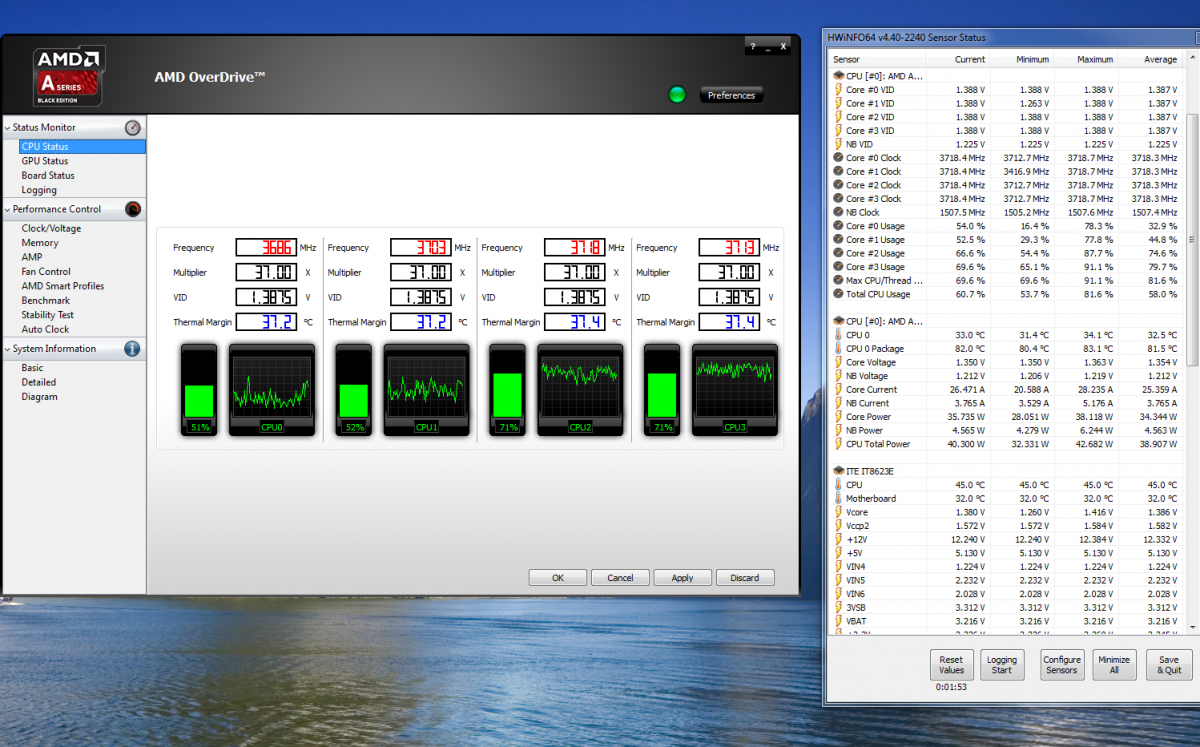
Task: Click the help question mark in OverDrive titlebar
Action: pos(753,46)
